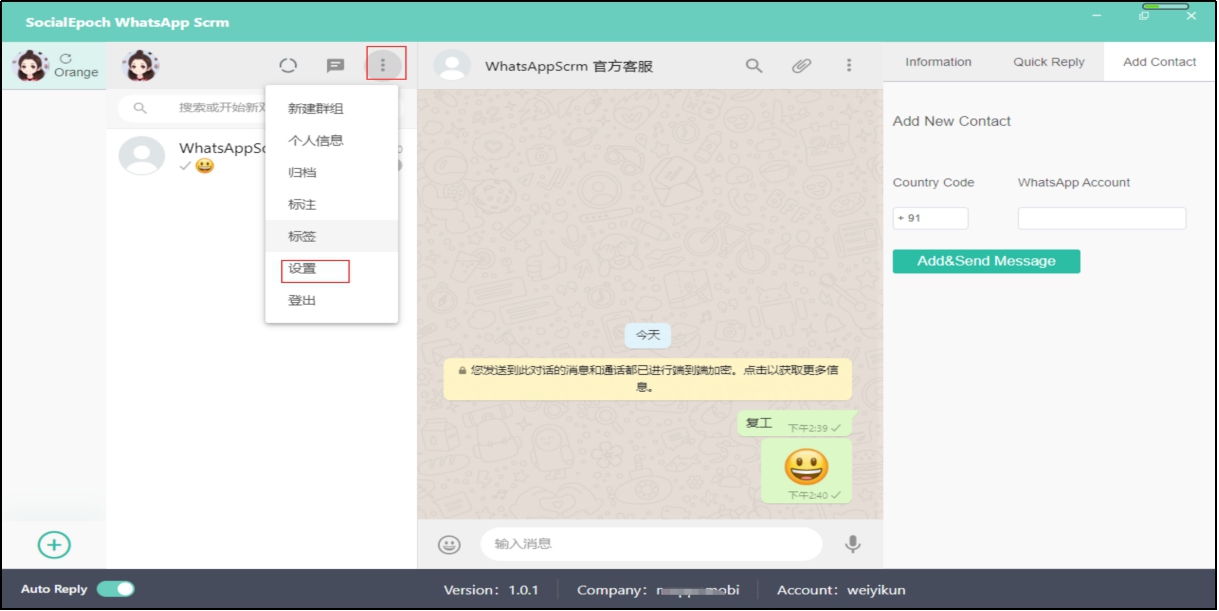Click the Company status bar text
The image size is (1219, 611).
pyautogui.click(x=658, y=590)
